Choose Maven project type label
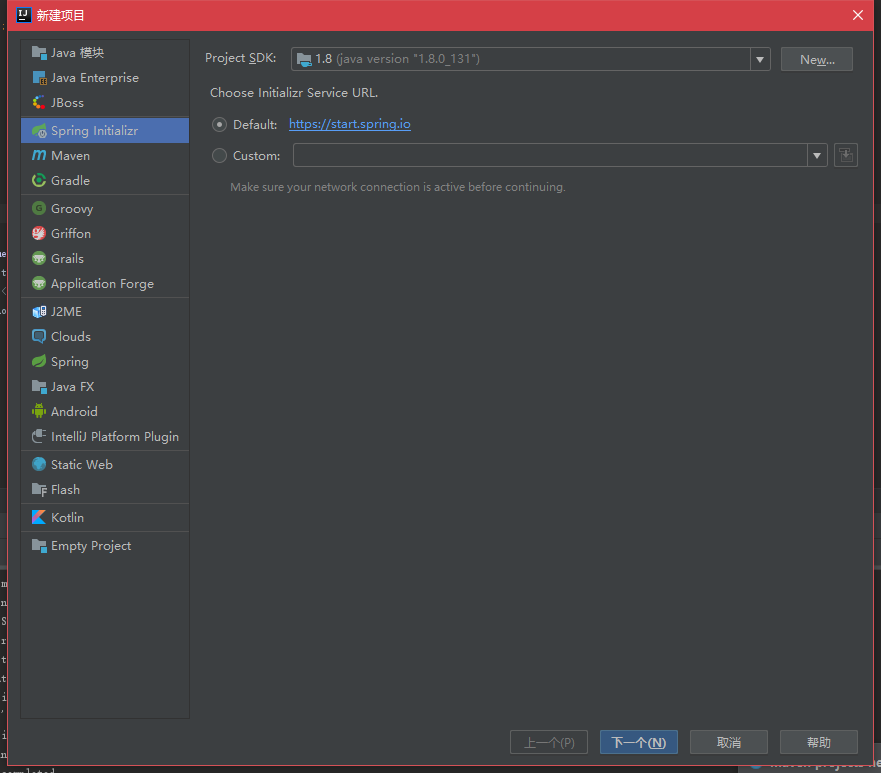This screenshot has height=773, width=881. (70, 156)
